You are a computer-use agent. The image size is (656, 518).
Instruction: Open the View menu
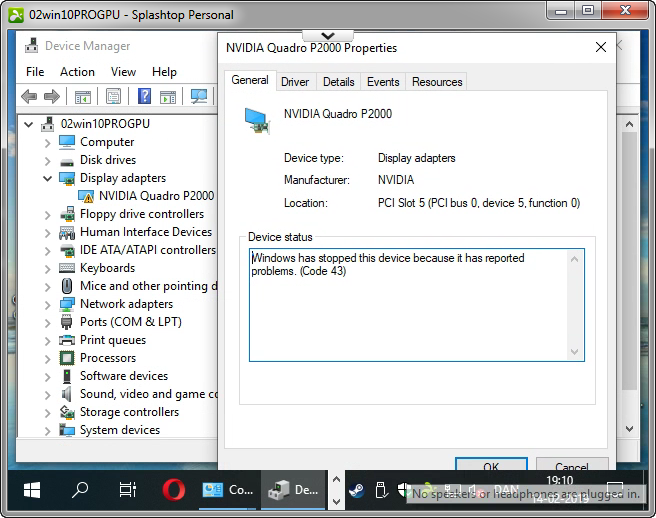[x=123, y=72]
